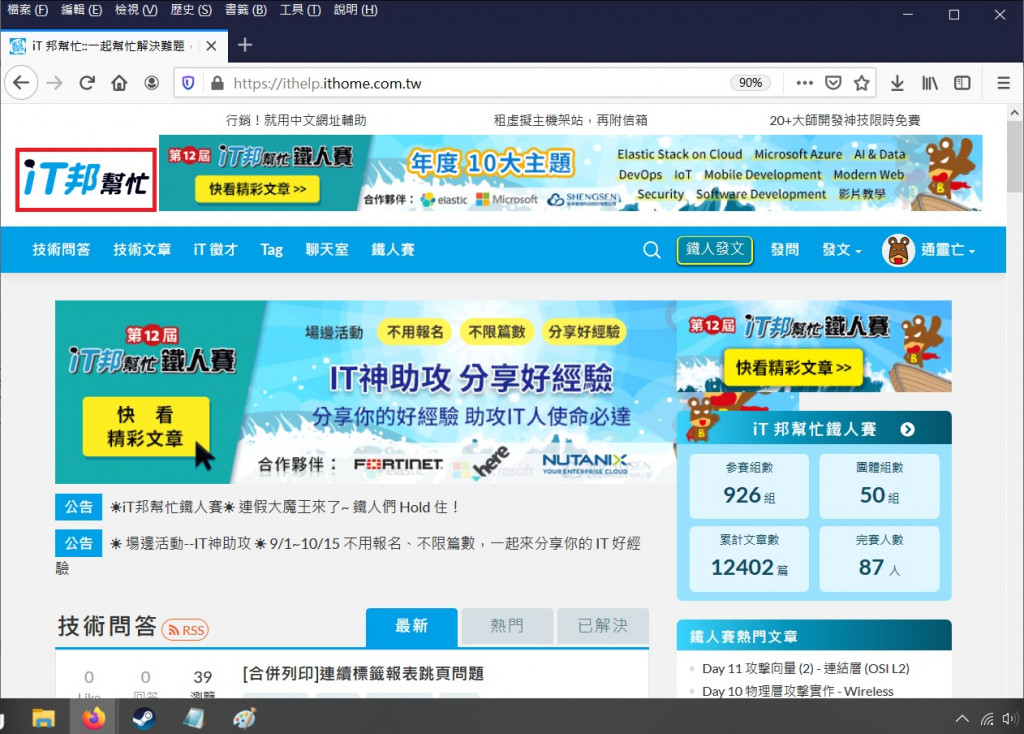Click the 鐵人發文 button
The height and width of the screenshot is (734, 1024).
click(714, 249)
